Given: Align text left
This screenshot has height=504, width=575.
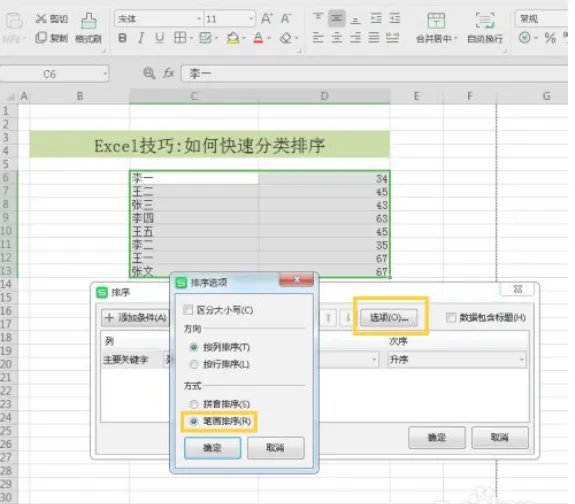Looking at the screenshot, I should point(318,37).
